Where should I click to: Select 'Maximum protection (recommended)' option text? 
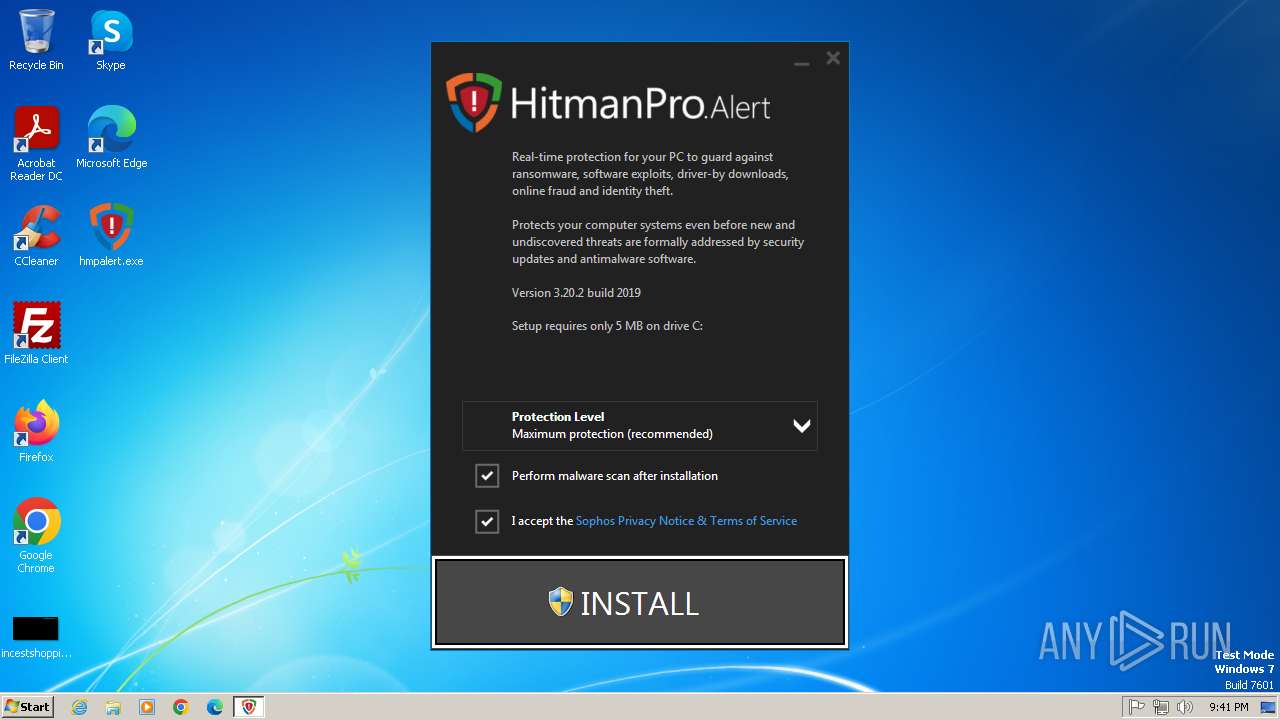click(x=612, y=434)
